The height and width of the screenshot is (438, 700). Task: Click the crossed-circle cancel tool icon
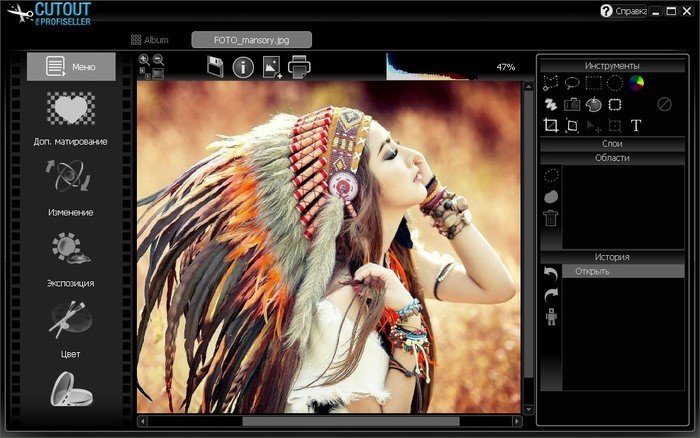tap(664, 104)
